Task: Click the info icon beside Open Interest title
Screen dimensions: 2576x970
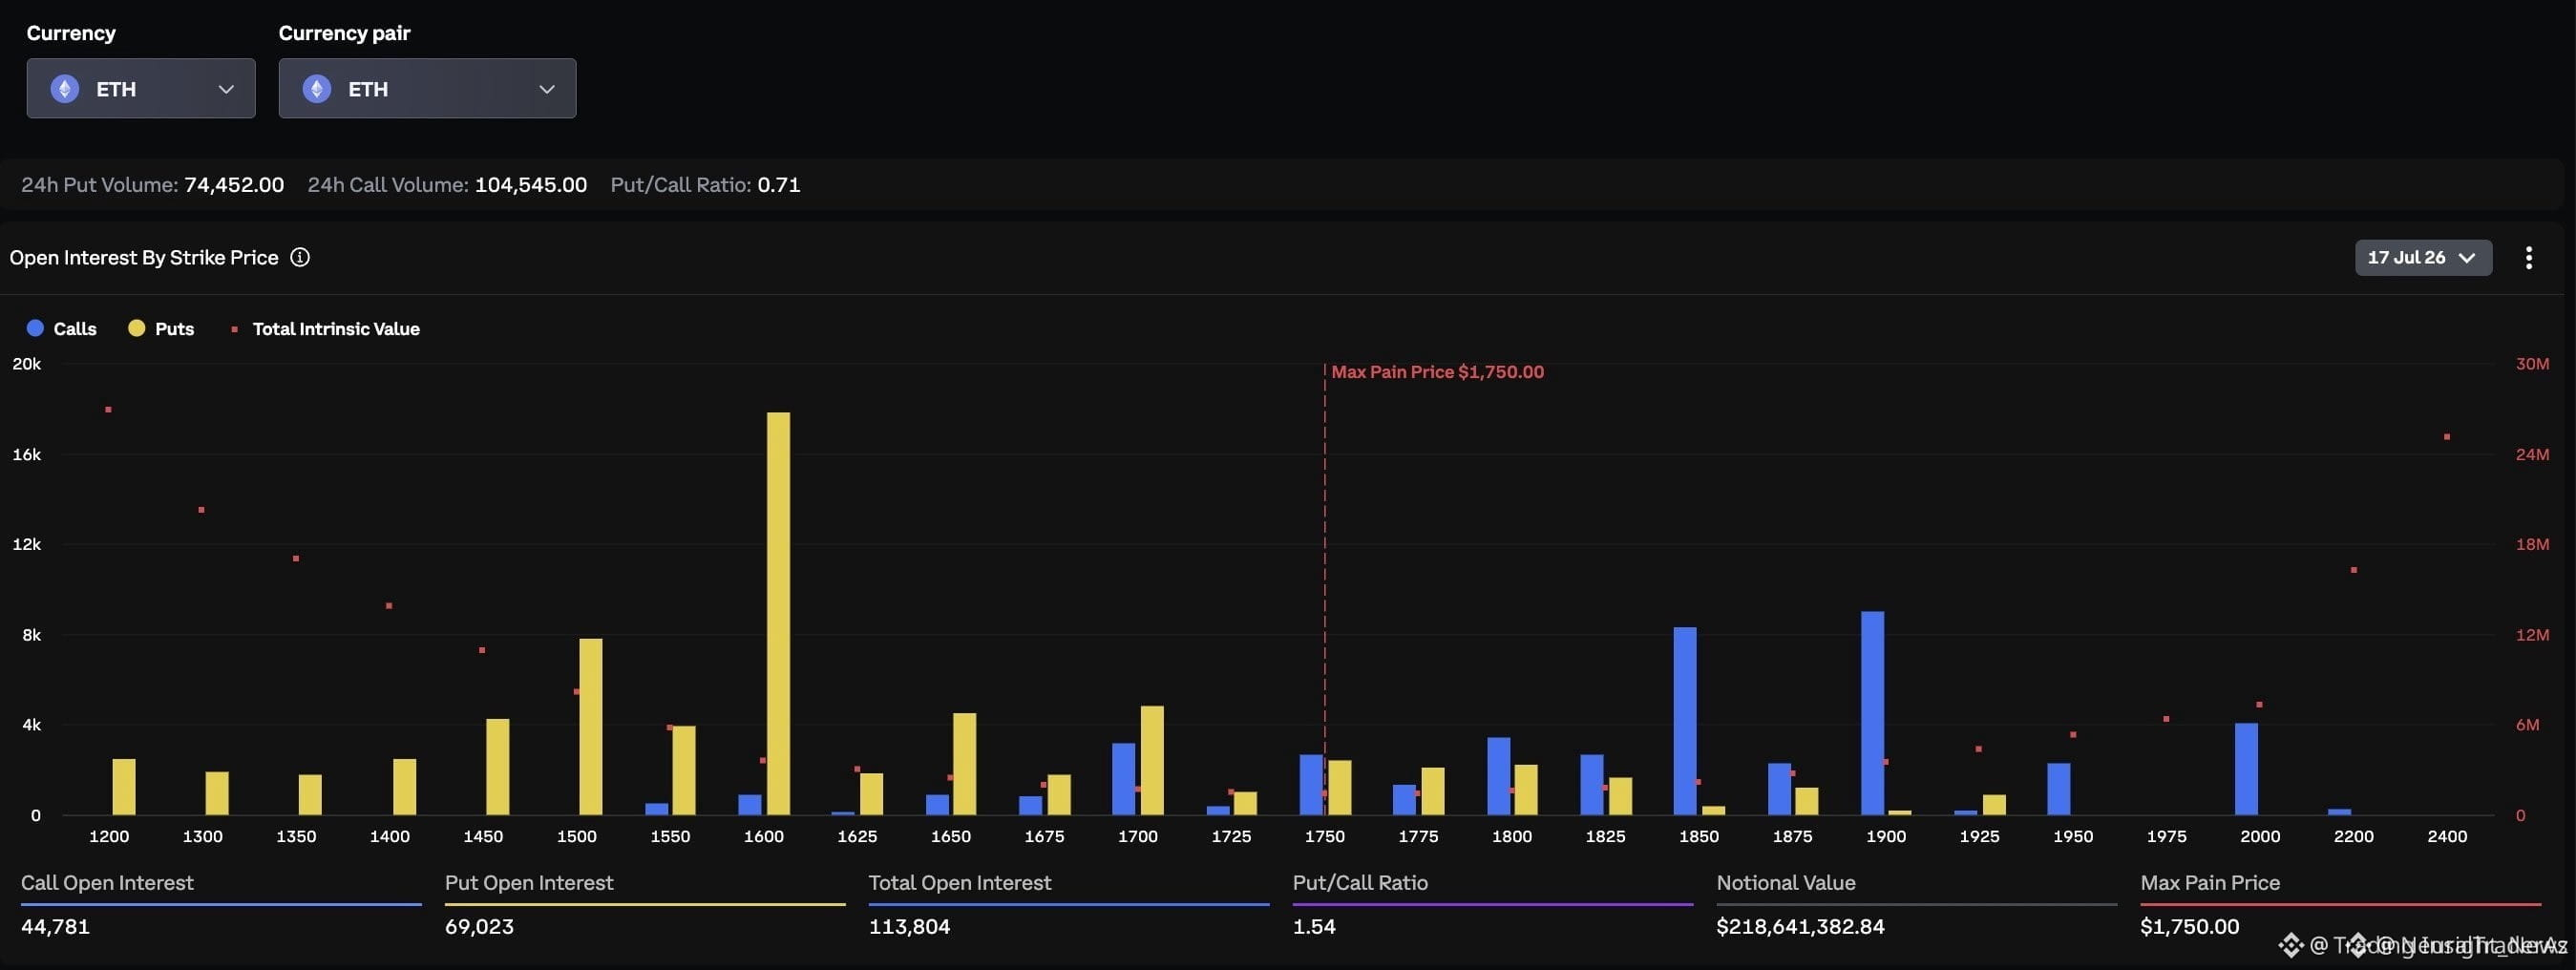Action: pos(300,257)
